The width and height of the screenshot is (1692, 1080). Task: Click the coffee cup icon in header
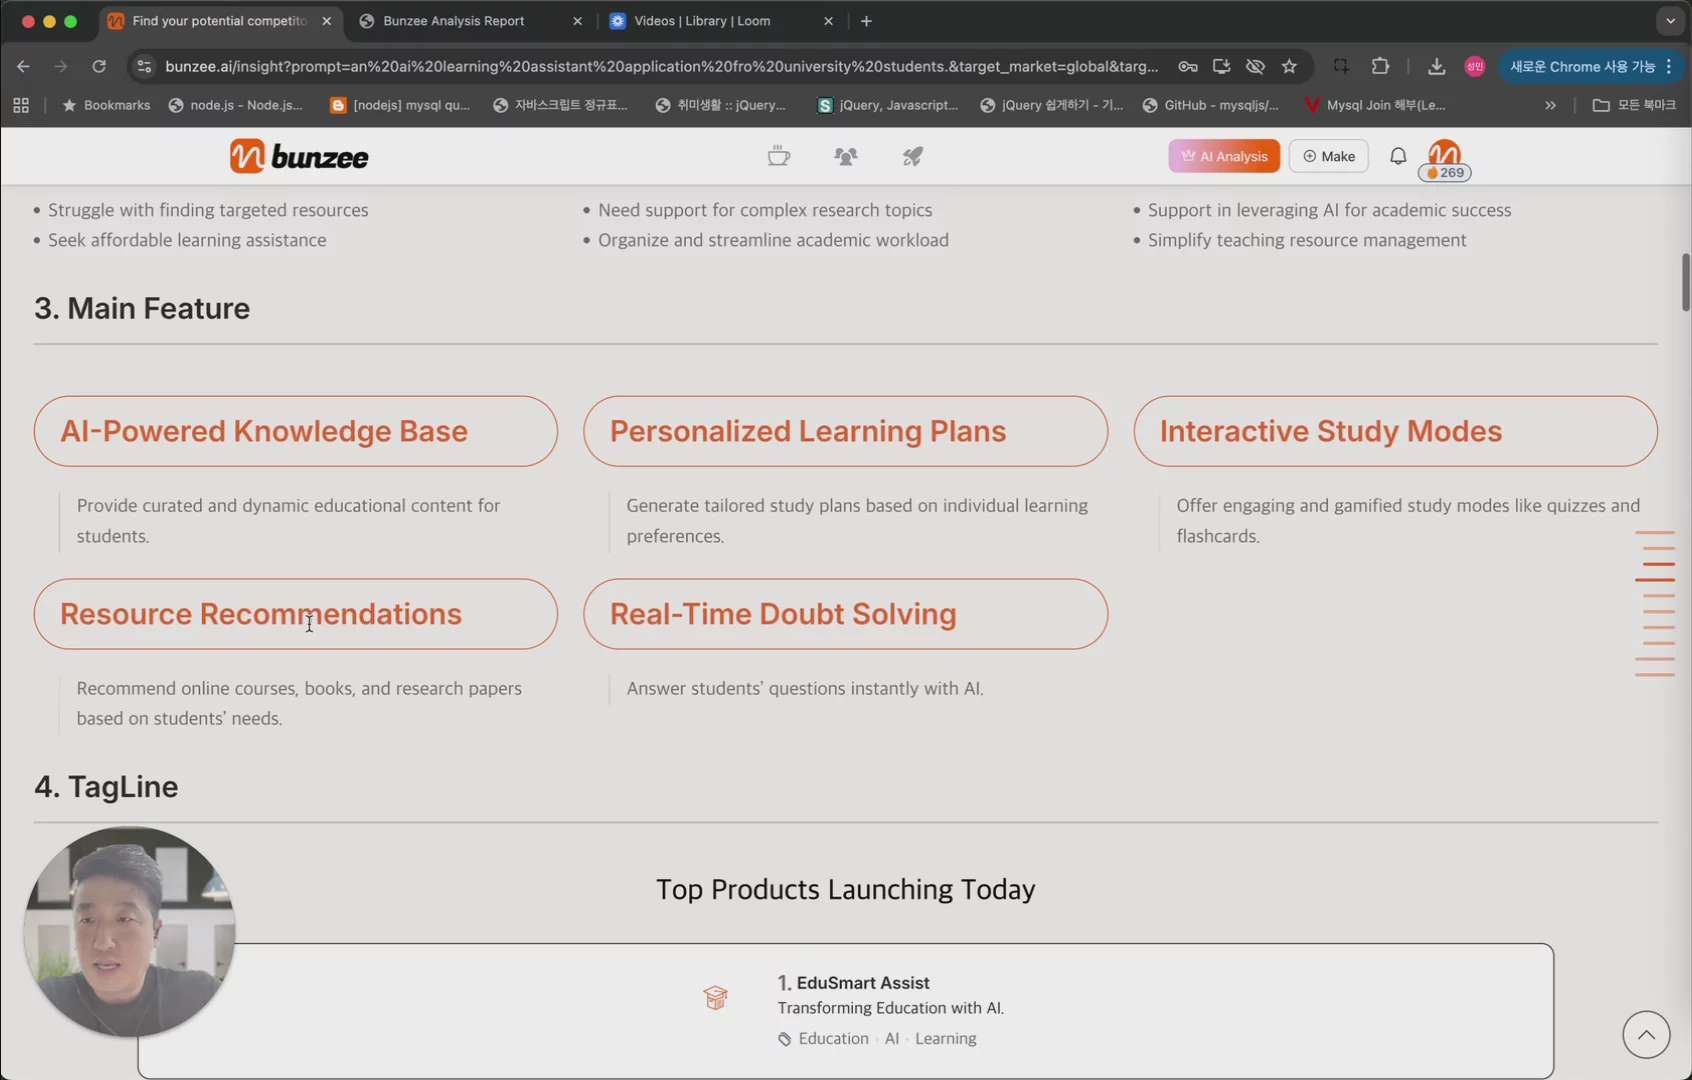pos(778,156)
